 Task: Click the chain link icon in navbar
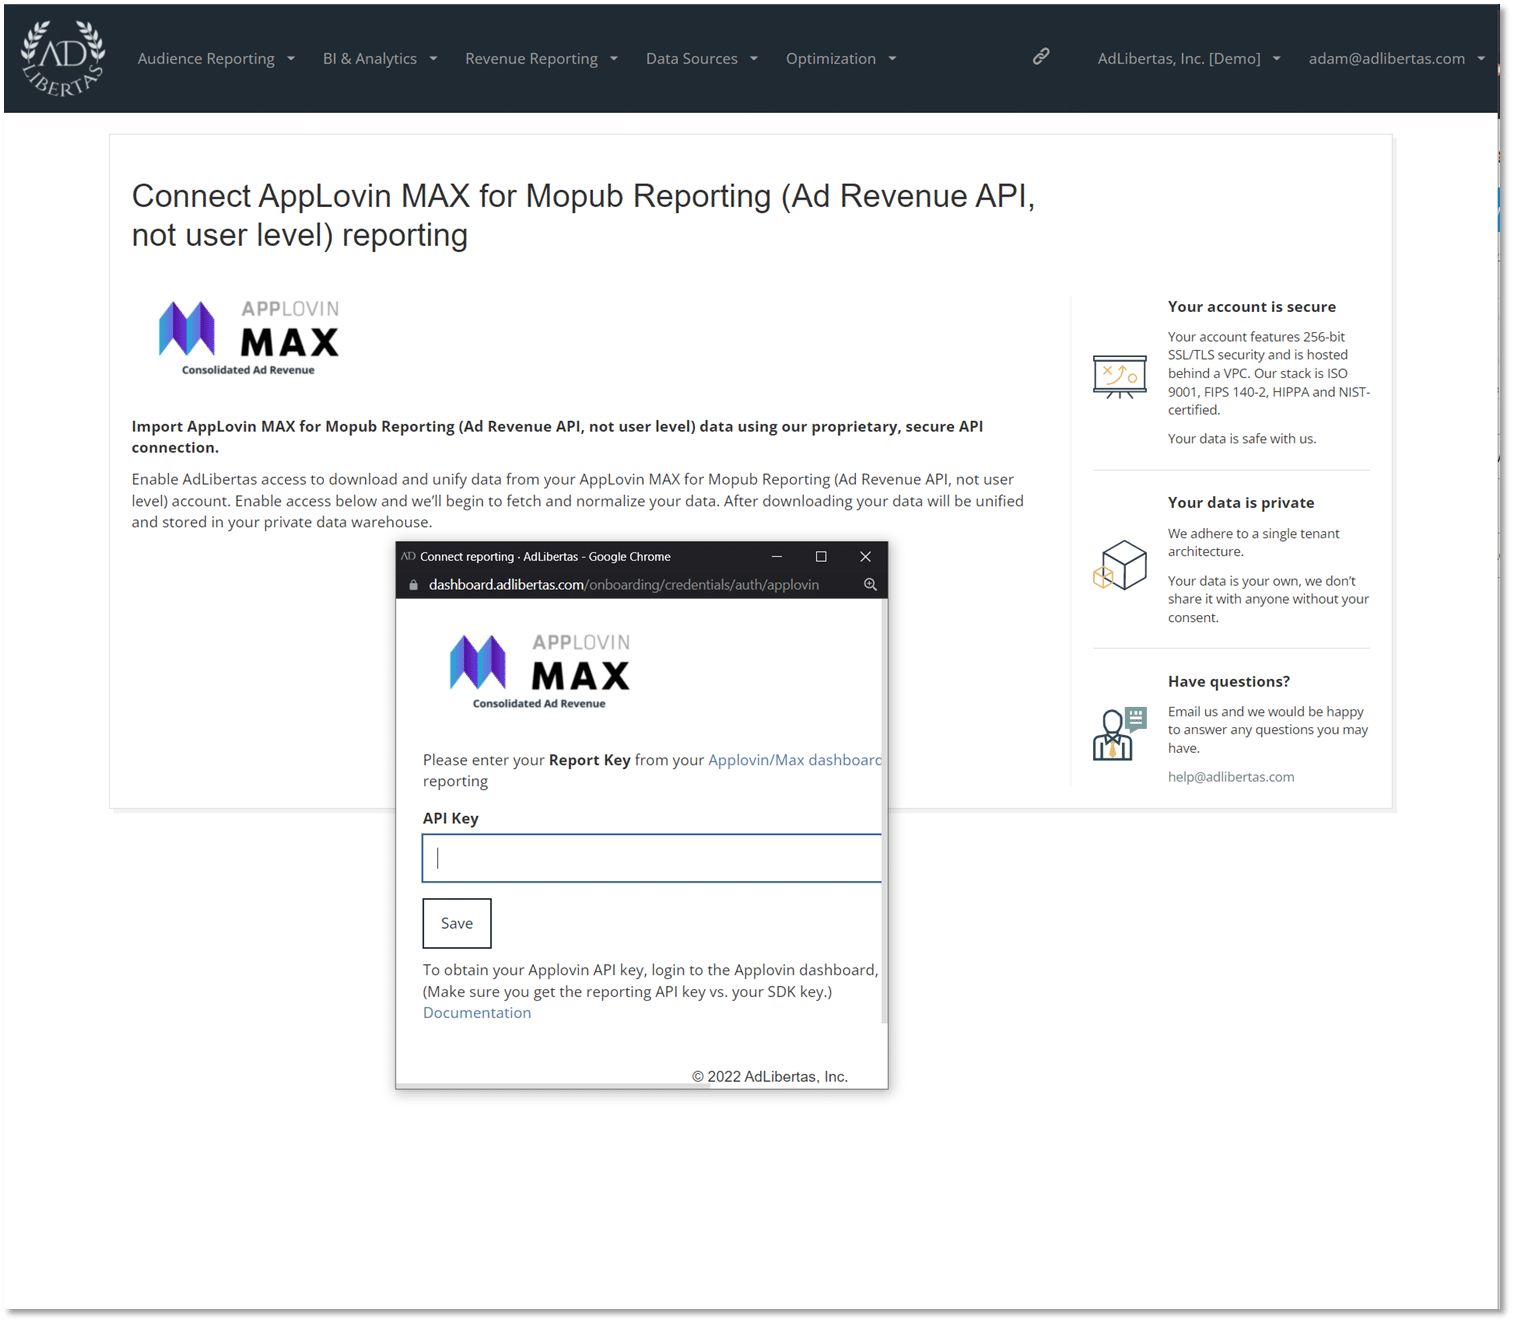[x=1041, y=57]
